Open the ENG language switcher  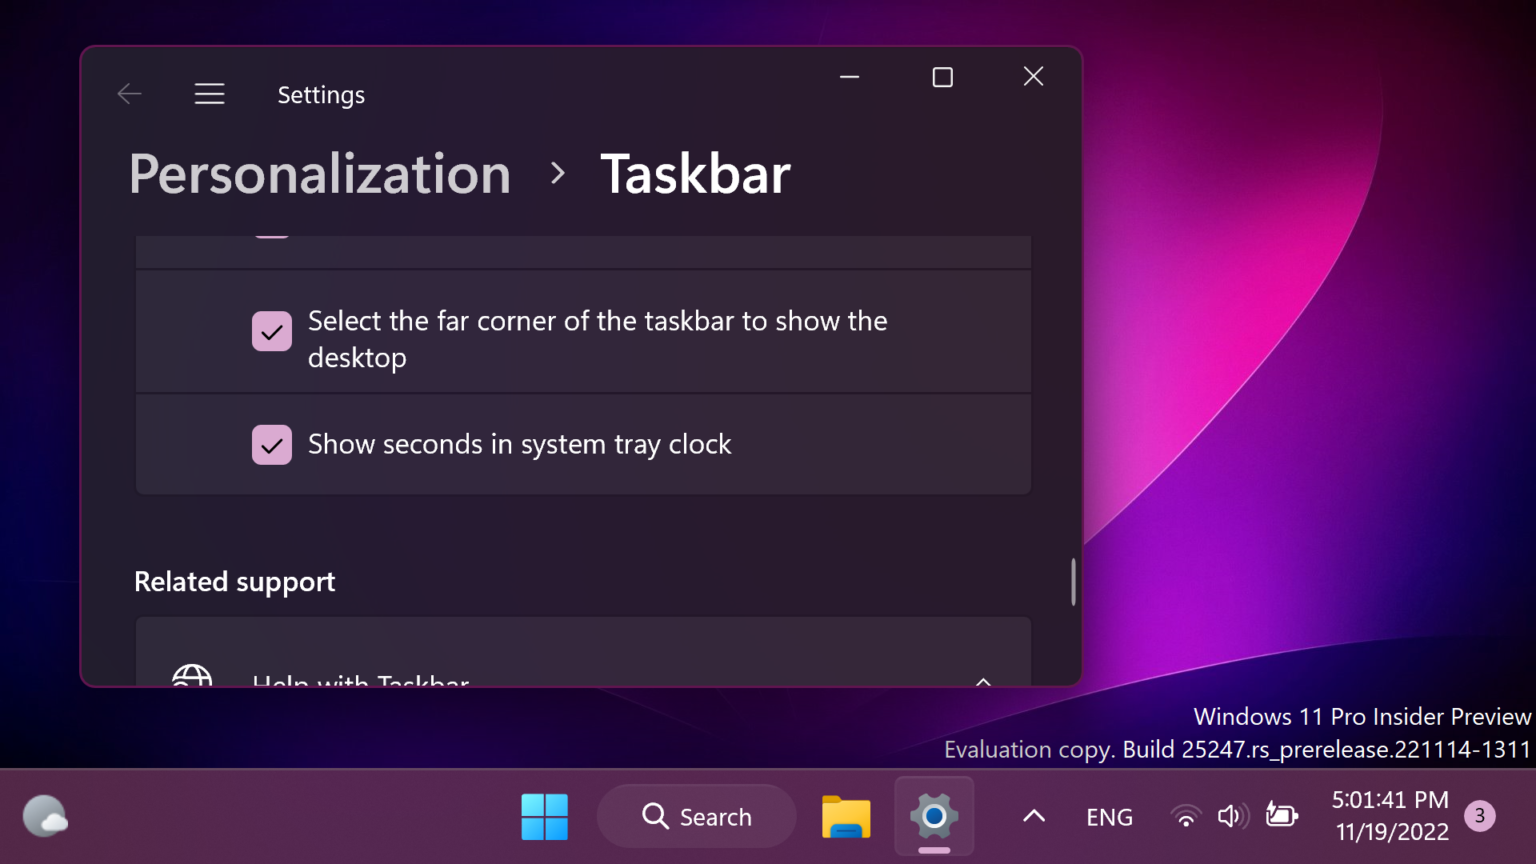point(1108,816)
